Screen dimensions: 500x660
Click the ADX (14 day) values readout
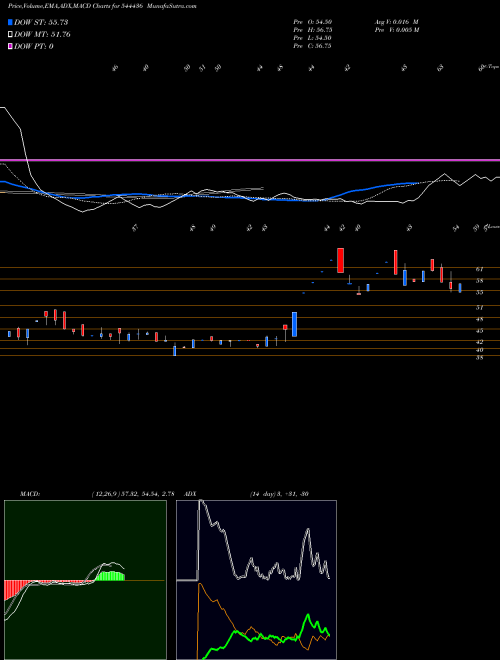279,494
